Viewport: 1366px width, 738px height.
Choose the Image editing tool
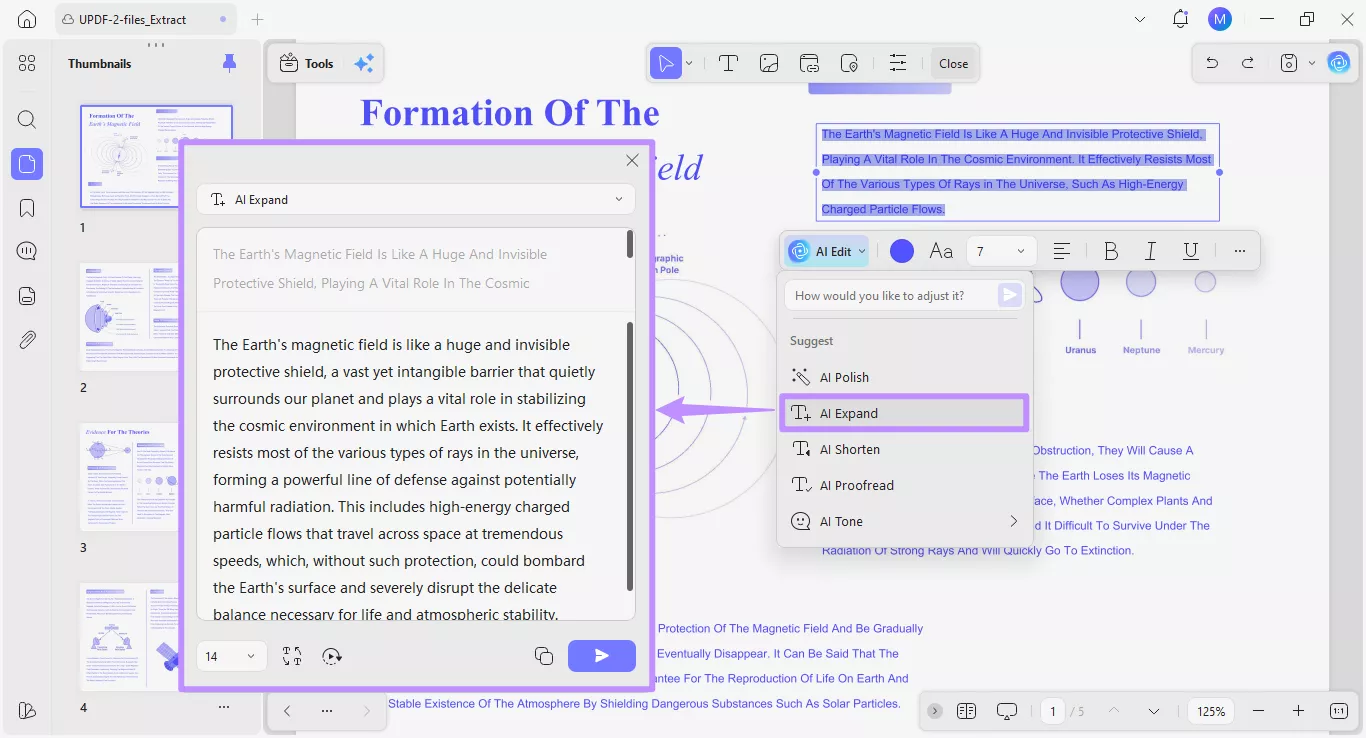769,63
